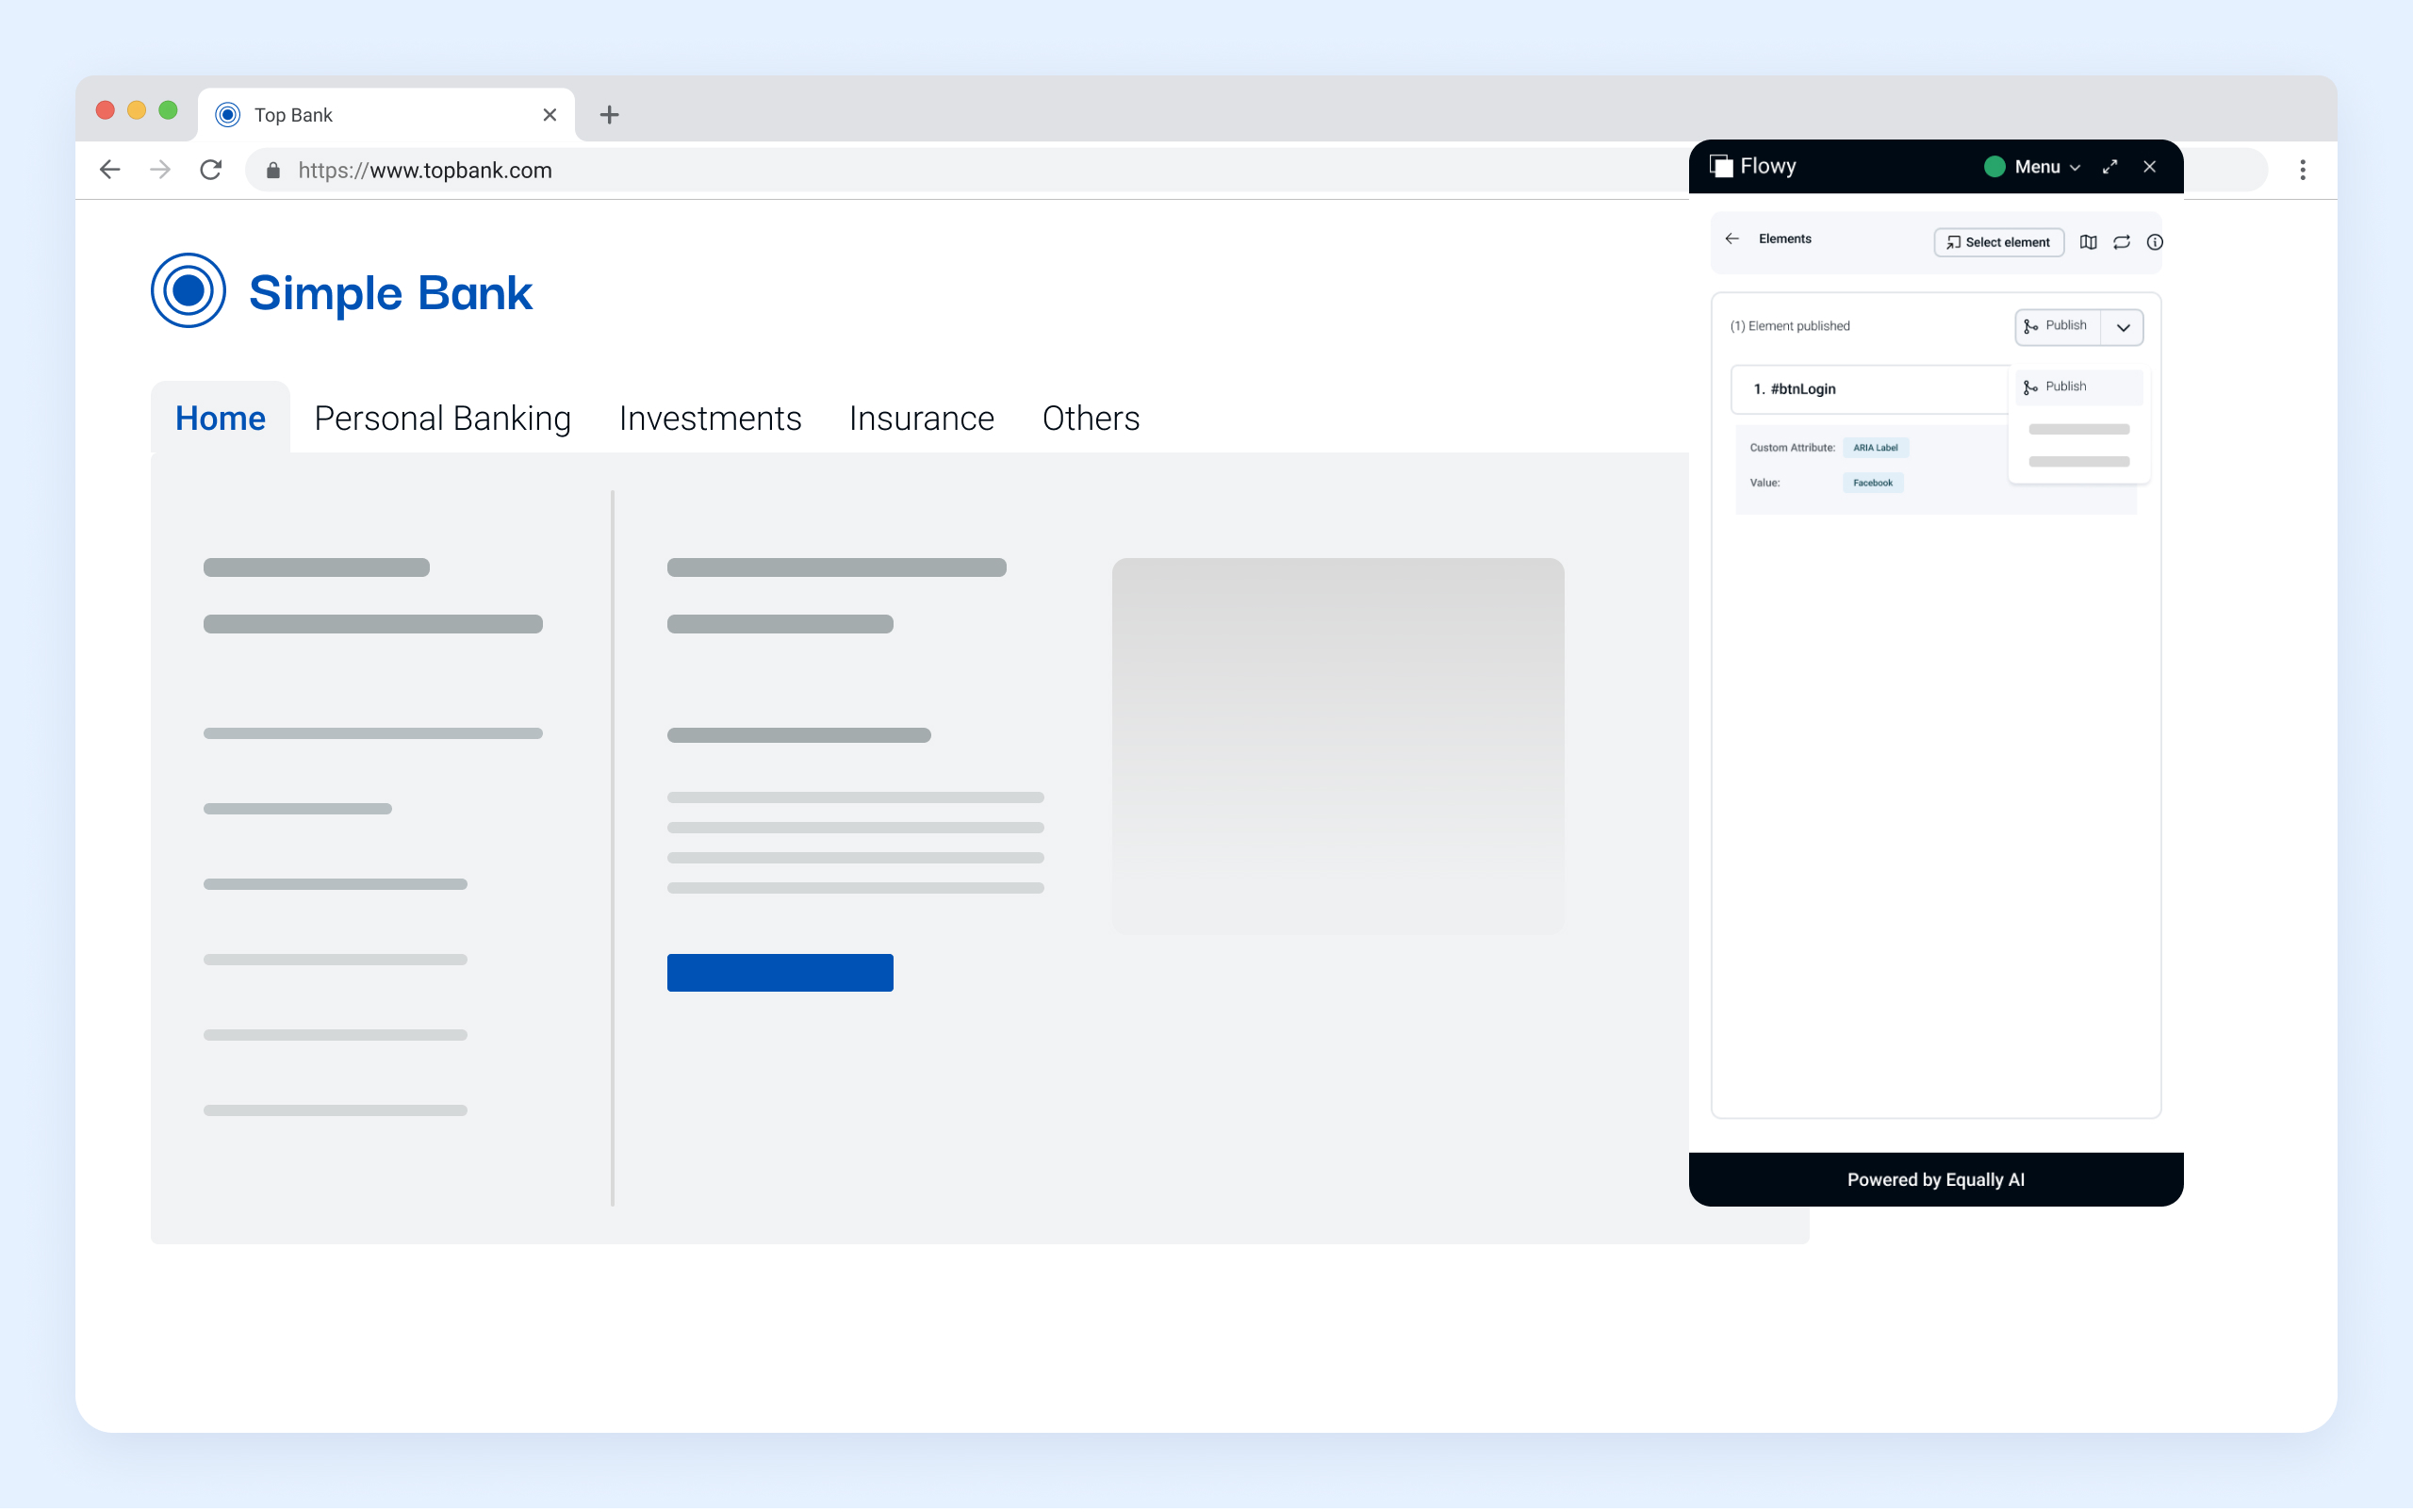Switch to the Personal Banking tab
This screenshot has height=1512, width=2413.
pyautogui.click(x=442, y=418)
